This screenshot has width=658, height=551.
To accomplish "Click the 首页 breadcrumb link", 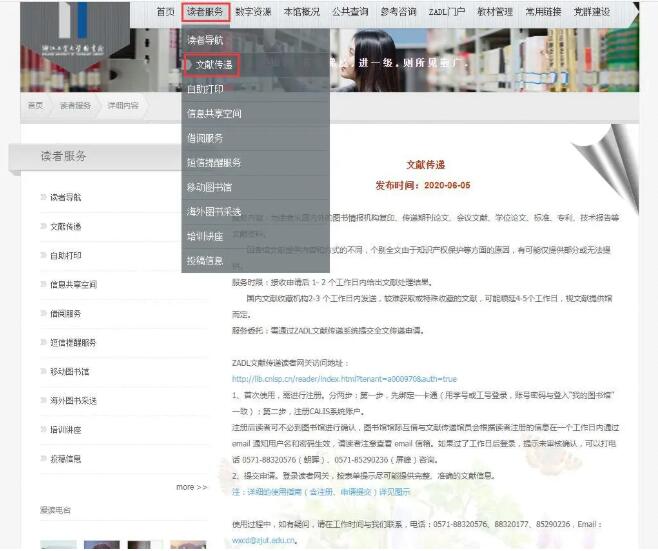I will coord(35,105).
